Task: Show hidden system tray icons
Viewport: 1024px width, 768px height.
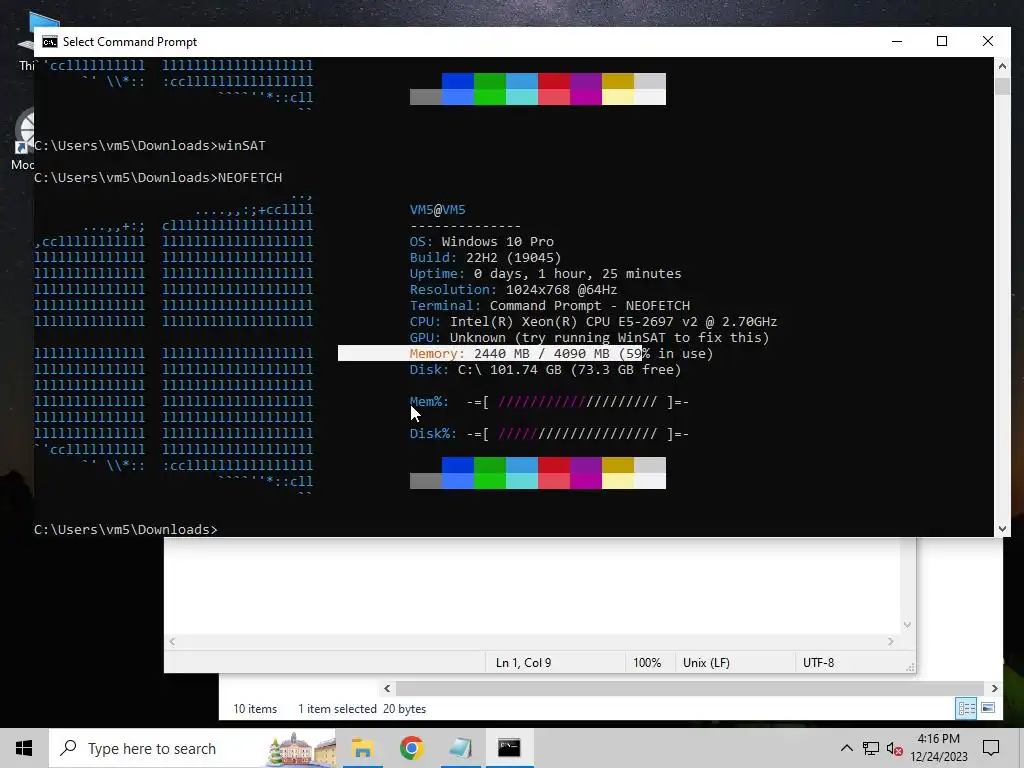Action: [846, 748]
